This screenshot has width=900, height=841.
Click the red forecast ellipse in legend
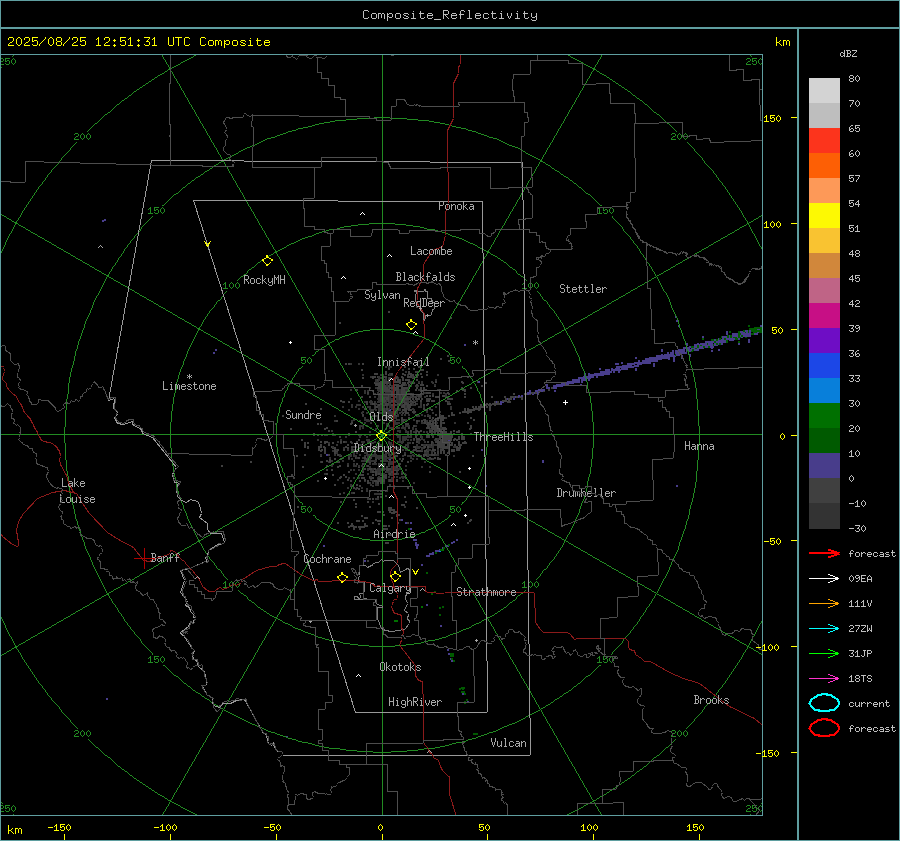pos(824,728)
